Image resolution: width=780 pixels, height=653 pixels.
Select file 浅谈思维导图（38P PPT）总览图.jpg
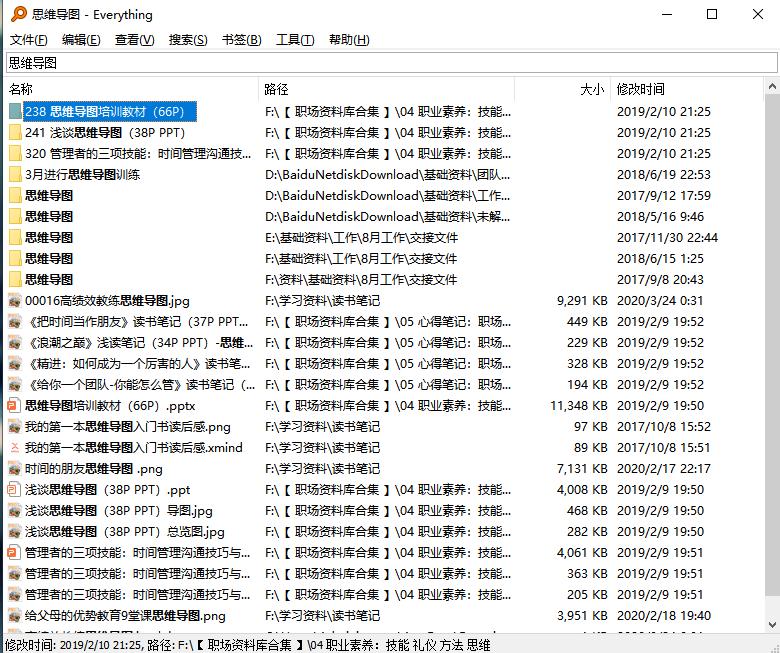point(125,532)
